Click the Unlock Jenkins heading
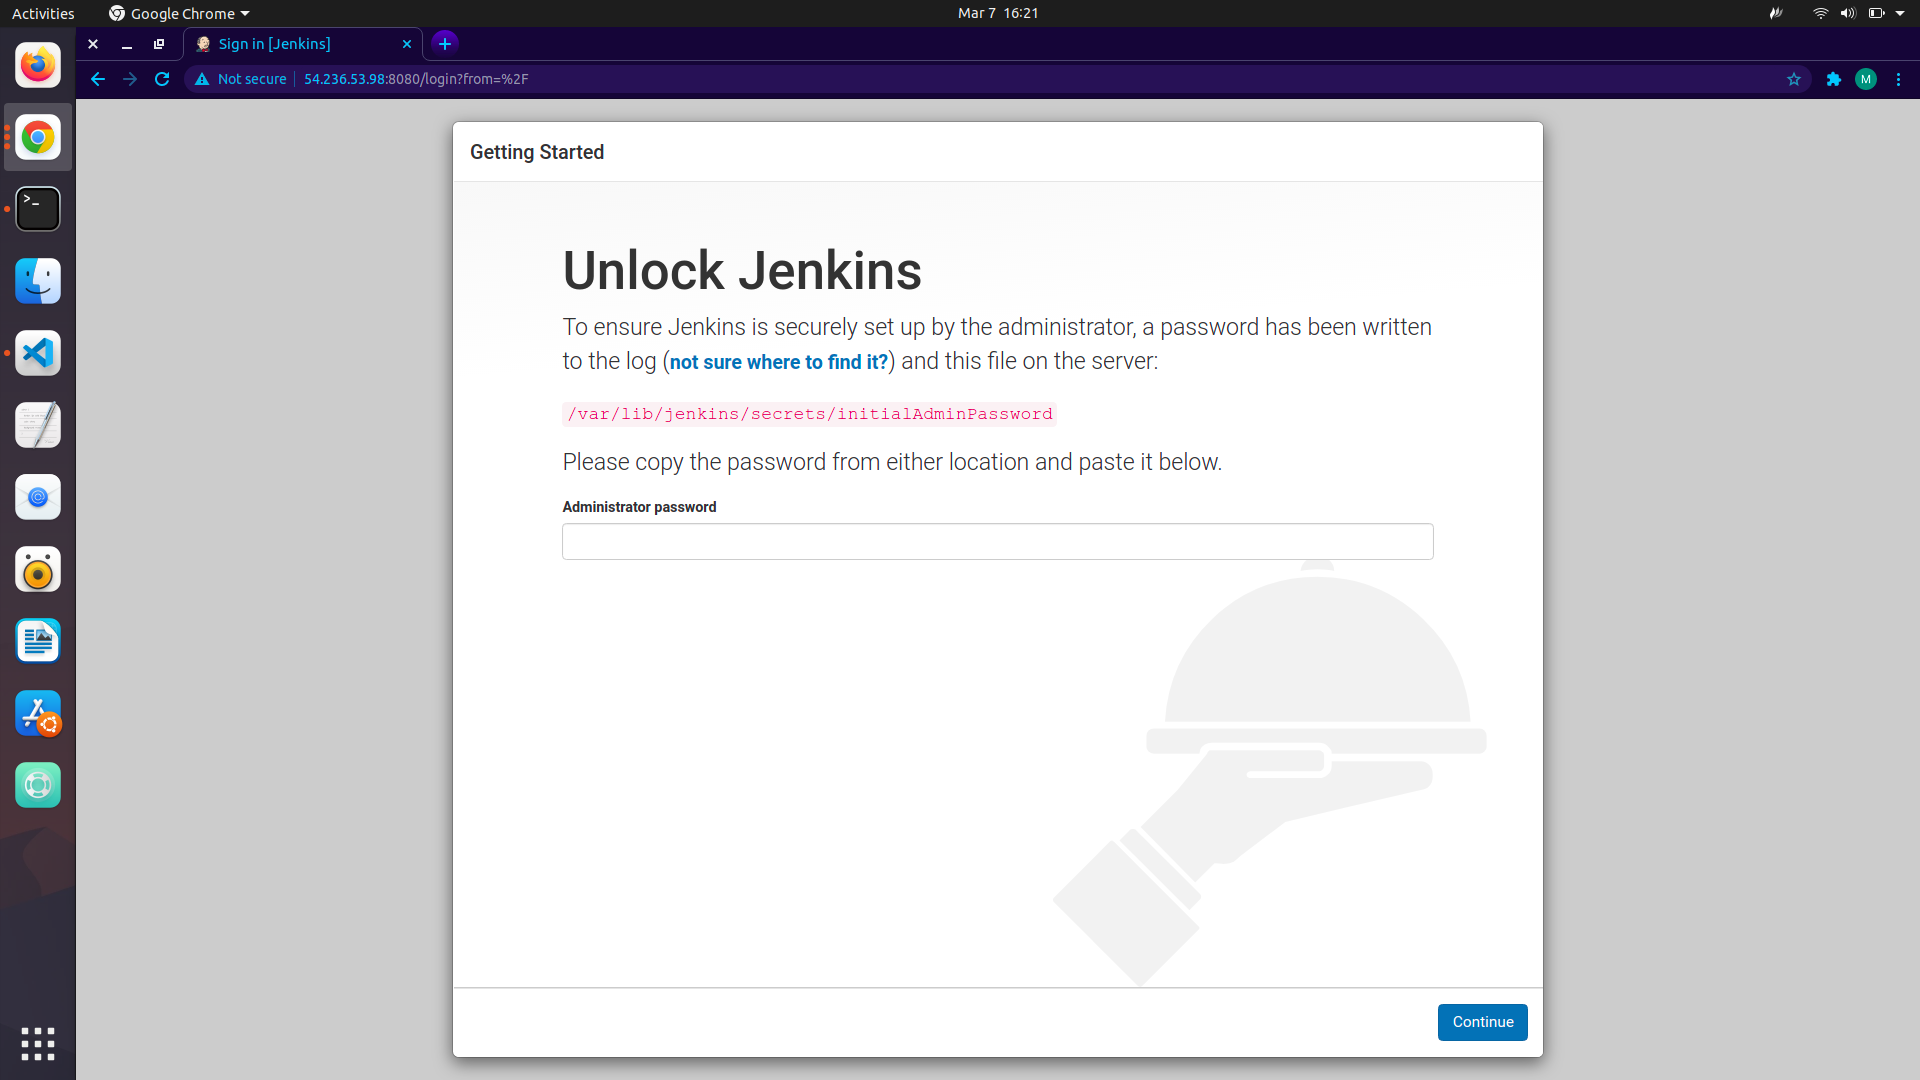1920x1080 pixels. (x=742, y=270)
